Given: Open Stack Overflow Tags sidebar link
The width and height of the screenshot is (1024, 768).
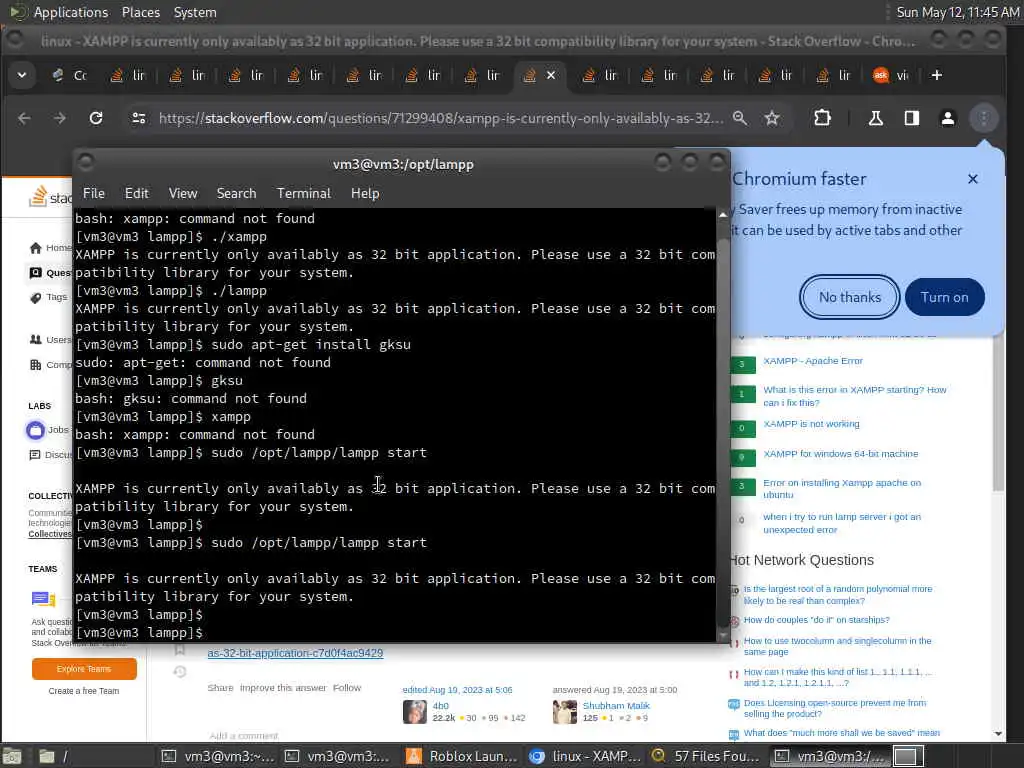Looking at the screenshot, I should pyautogui.click(x=49, y=297).
